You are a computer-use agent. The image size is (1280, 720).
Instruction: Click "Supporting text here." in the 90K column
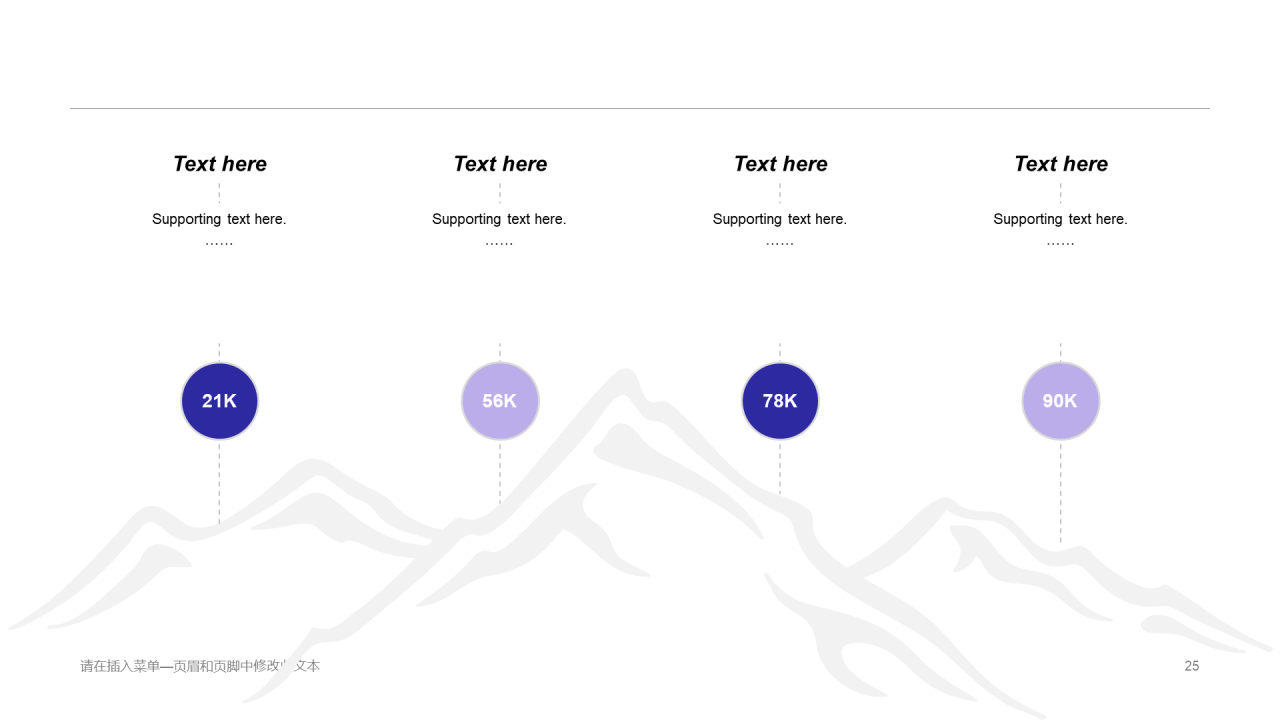pos(1060,219)
